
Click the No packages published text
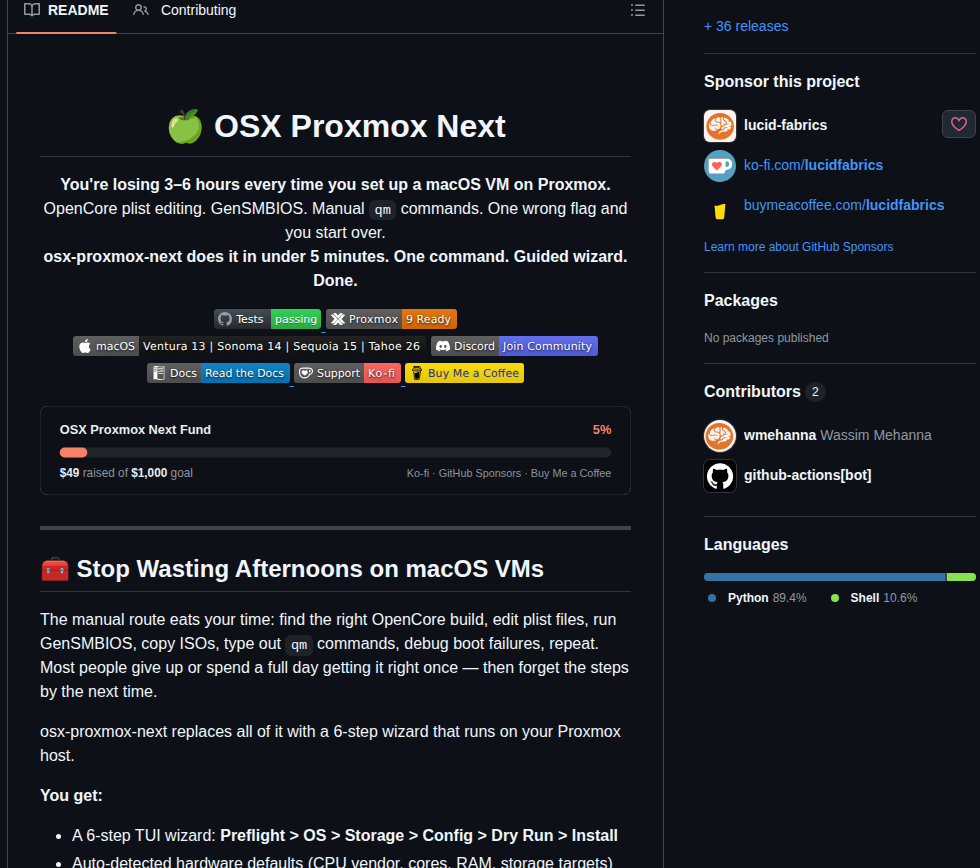click(x=766, y=338)
